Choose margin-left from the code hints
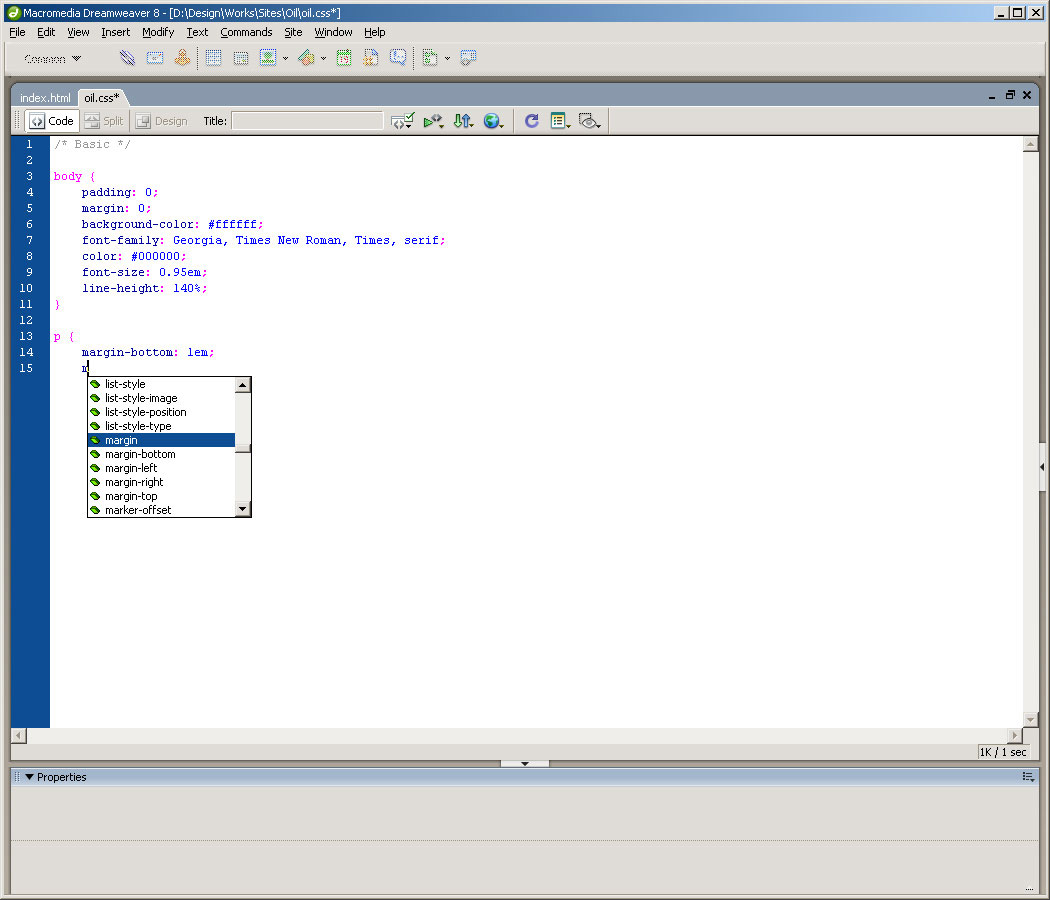The width and height of the screenshot is (1050, 900). coord(161,468)
